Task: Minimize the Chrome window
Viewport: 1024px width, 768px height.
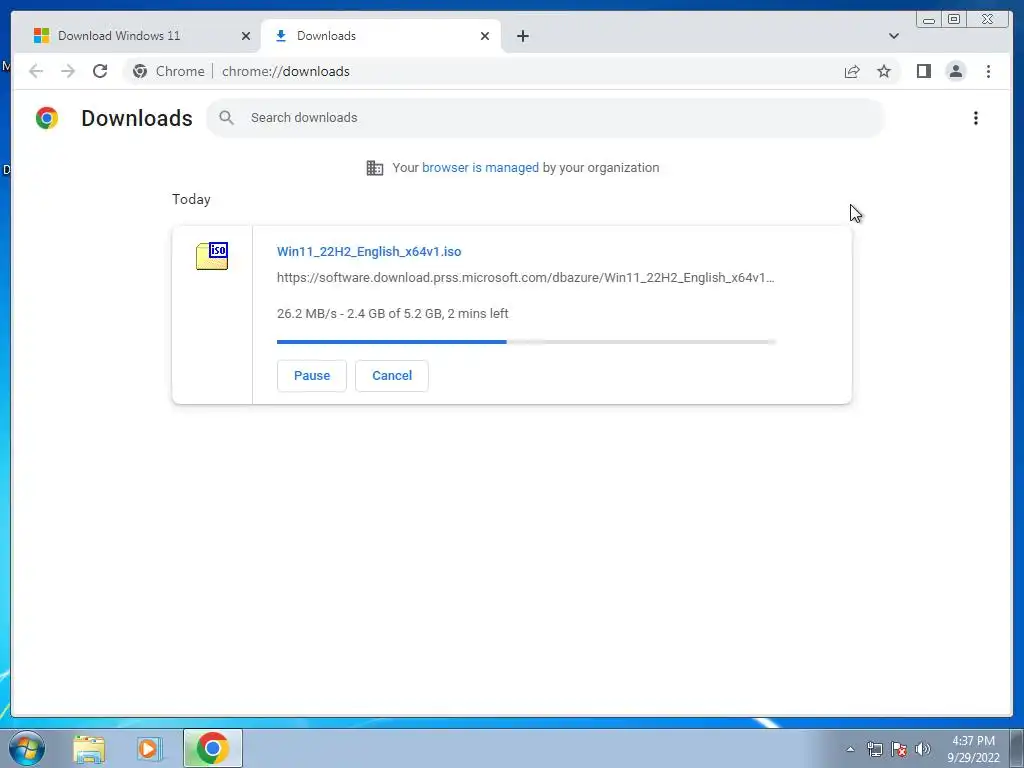Action: click(x=929, y=20)
